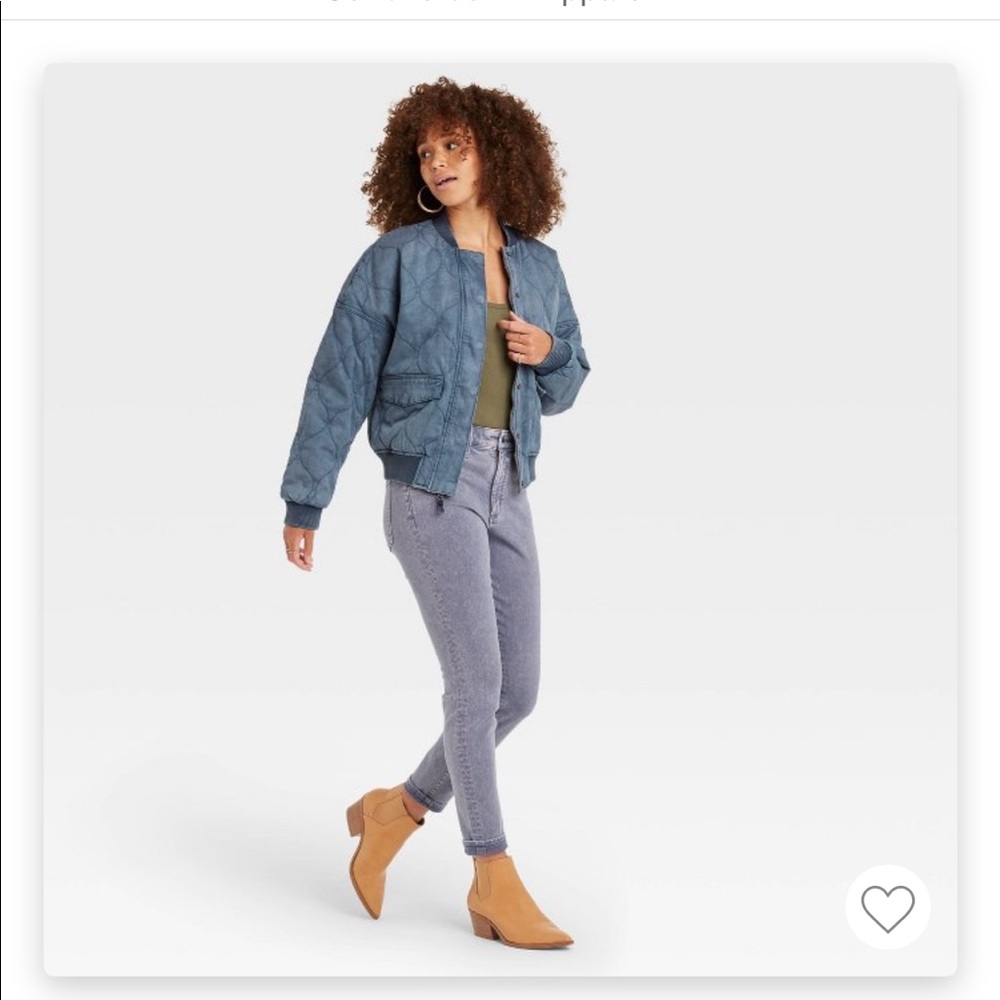Open the product photo of the model
1000x1000 pixels.
(500, 519)
